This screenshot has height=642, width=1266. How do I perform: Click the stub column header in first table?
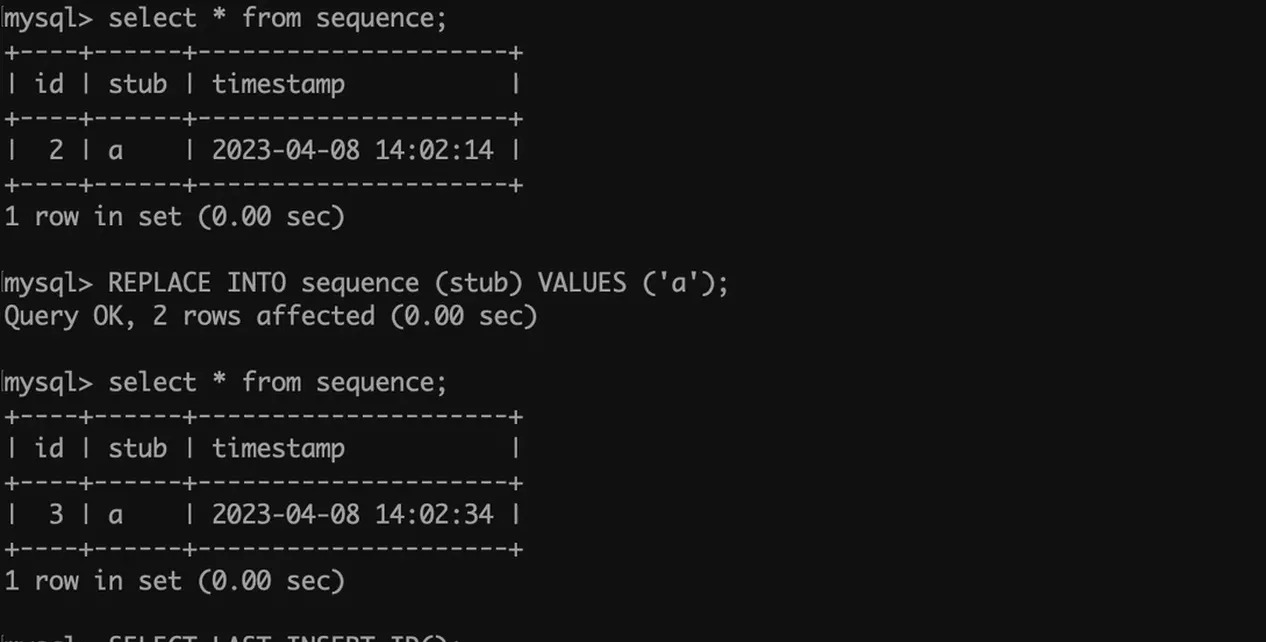pyautogui.click(x=137, y=84)
